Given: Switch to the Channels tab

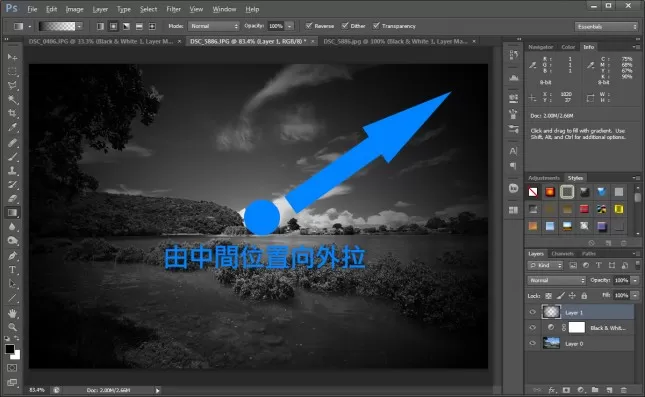Looking at the screenshot, I should tap(562, 254).
